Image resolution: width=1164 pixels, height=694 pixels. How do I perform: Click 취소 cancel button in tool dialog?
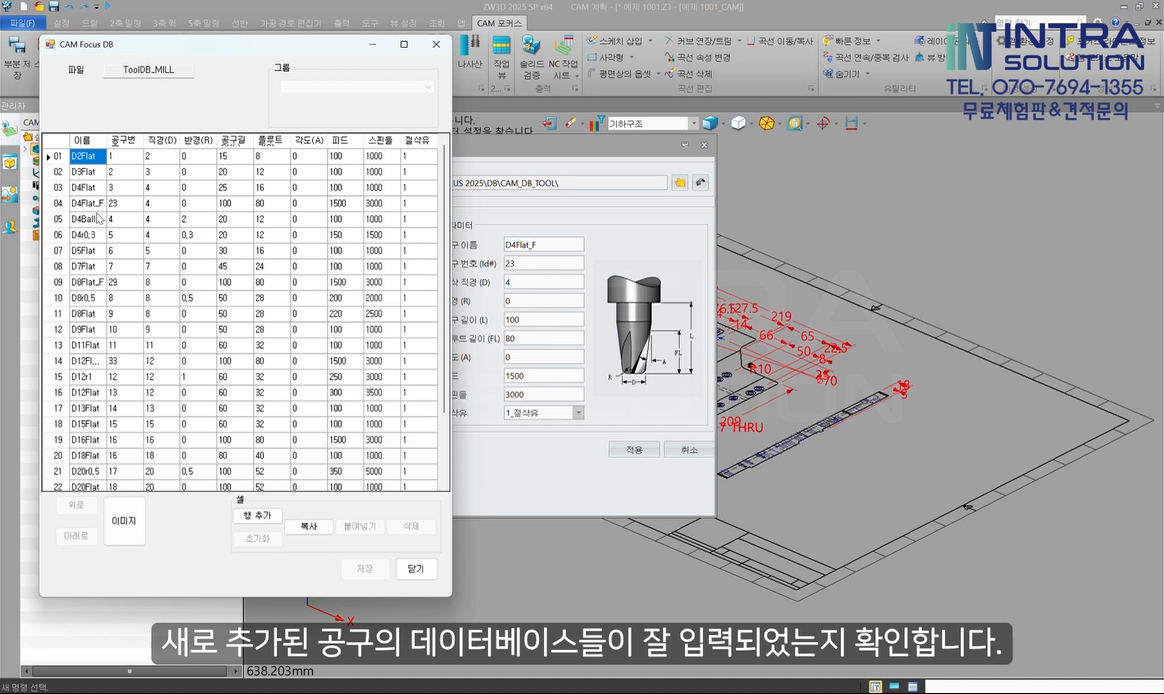690,450
